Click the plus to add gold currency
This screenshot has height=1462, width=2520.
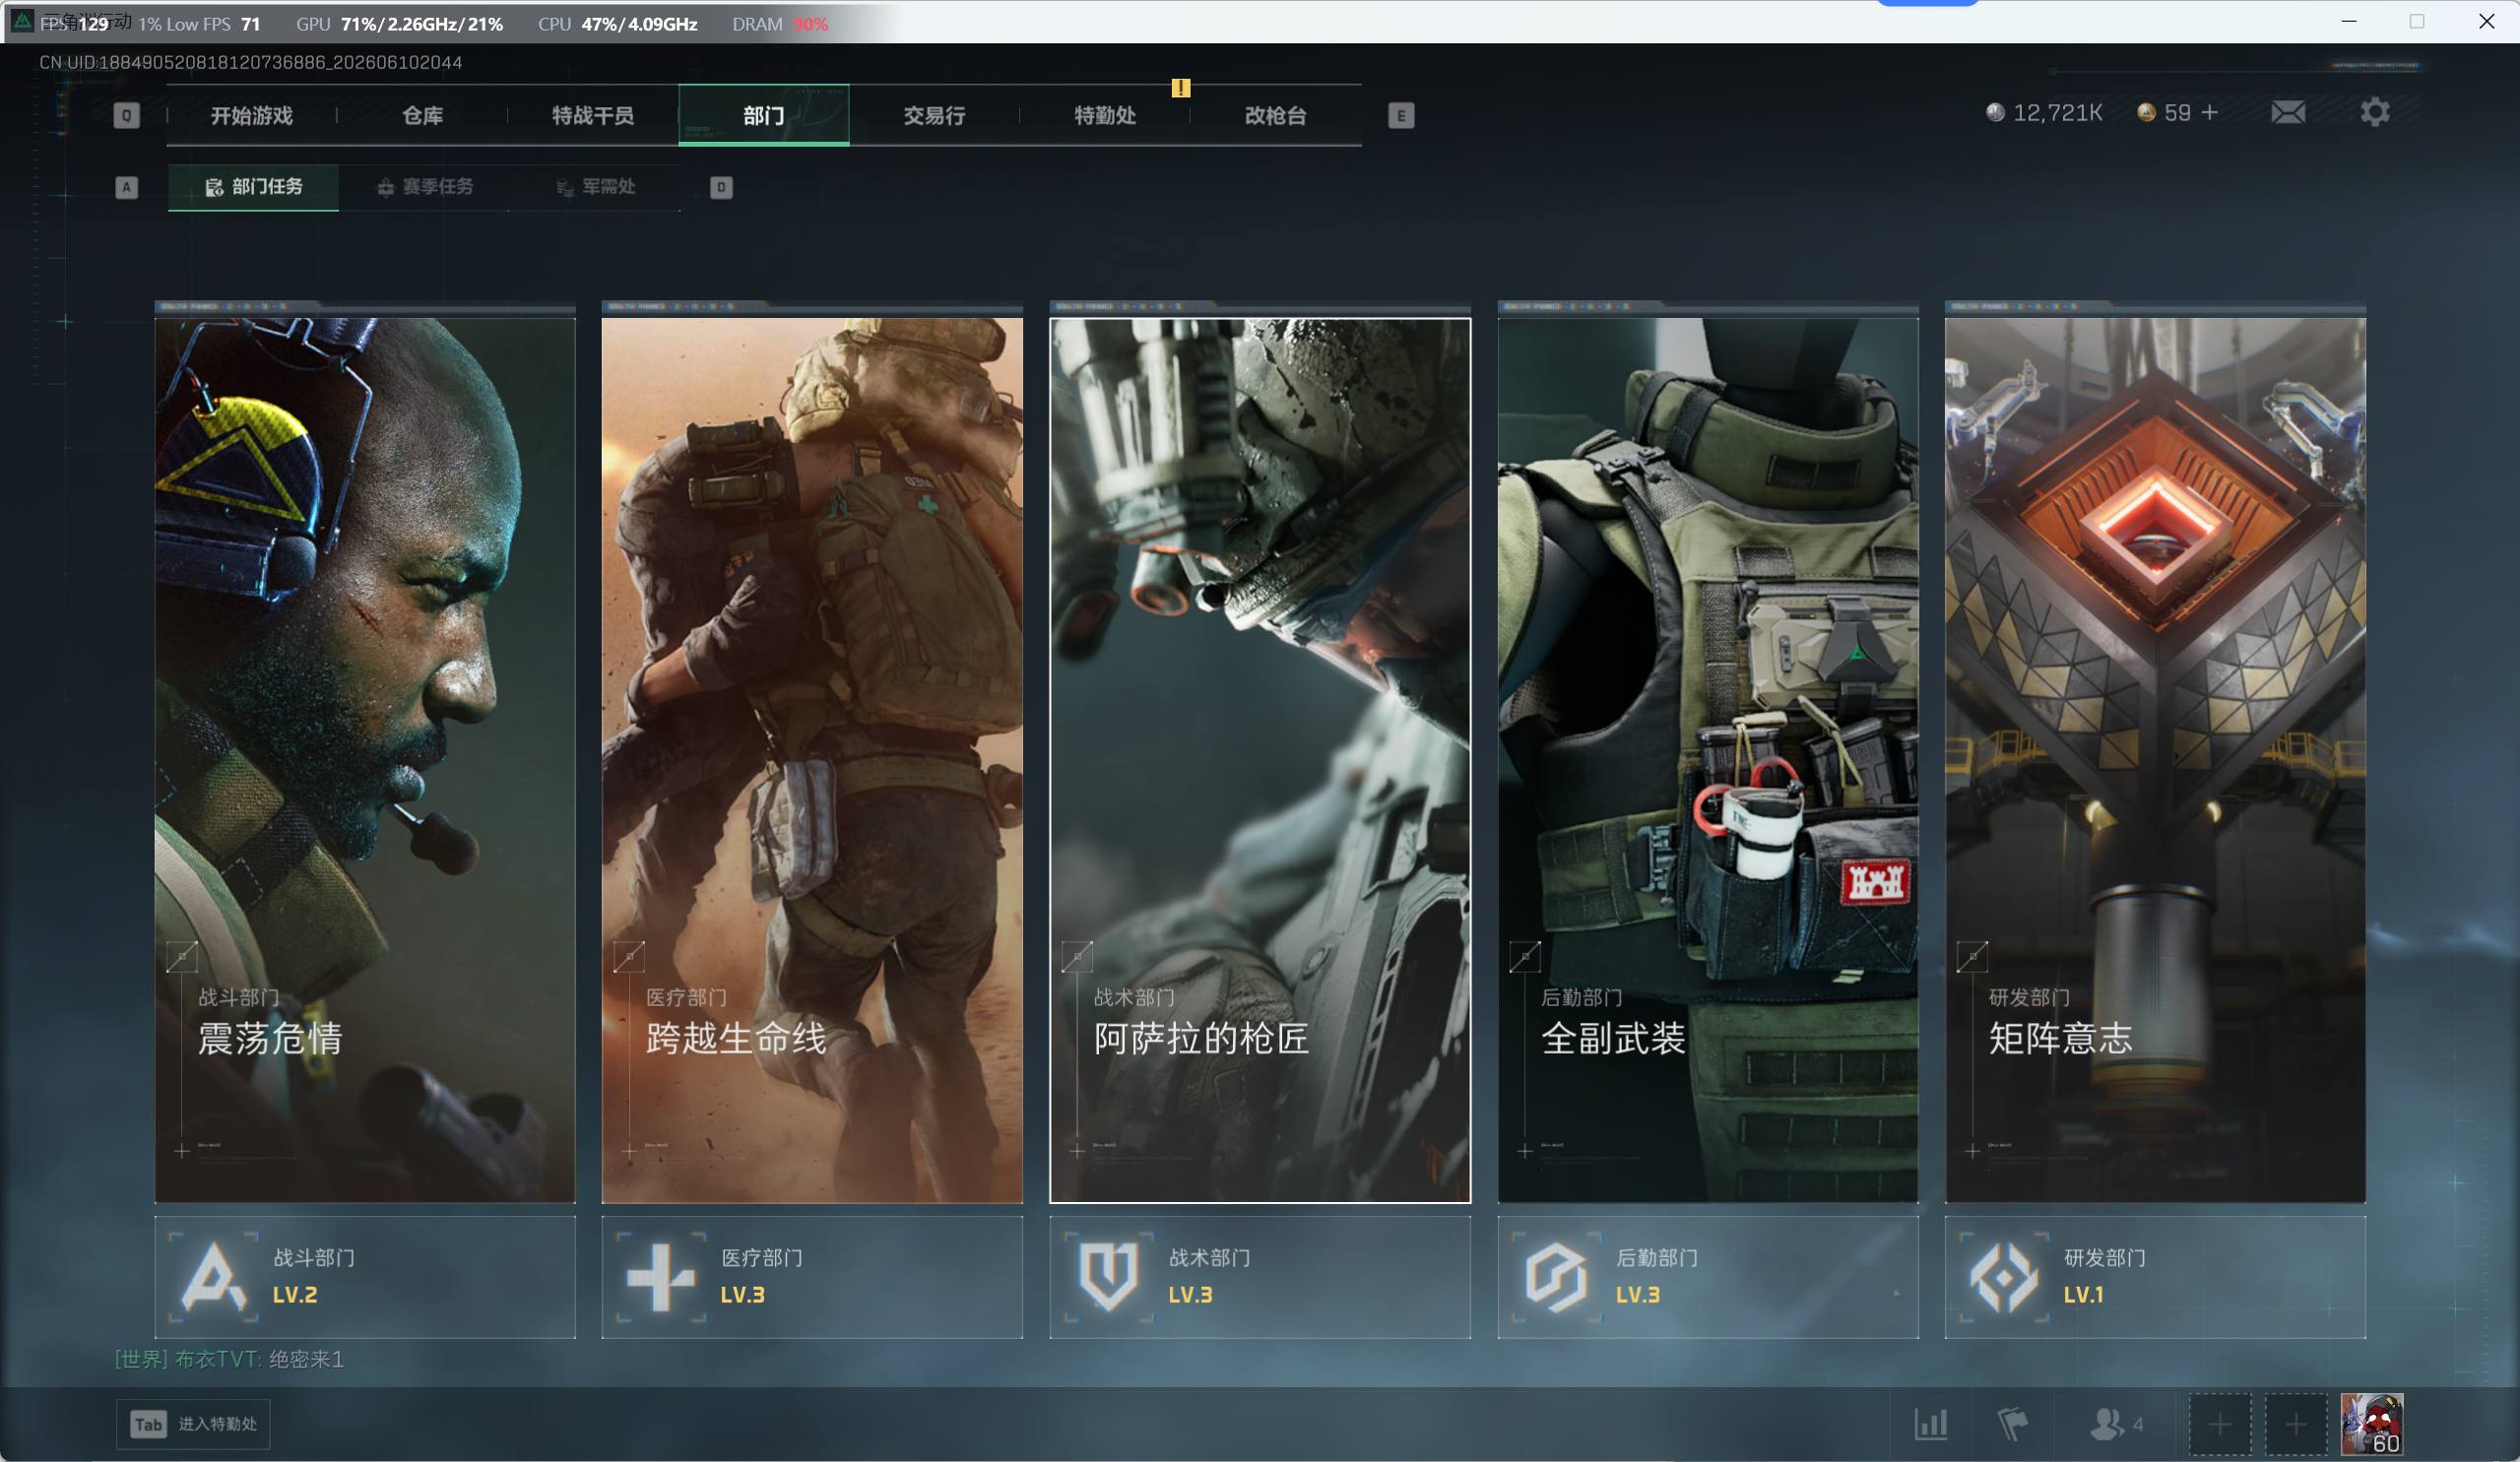[2210, 112]
